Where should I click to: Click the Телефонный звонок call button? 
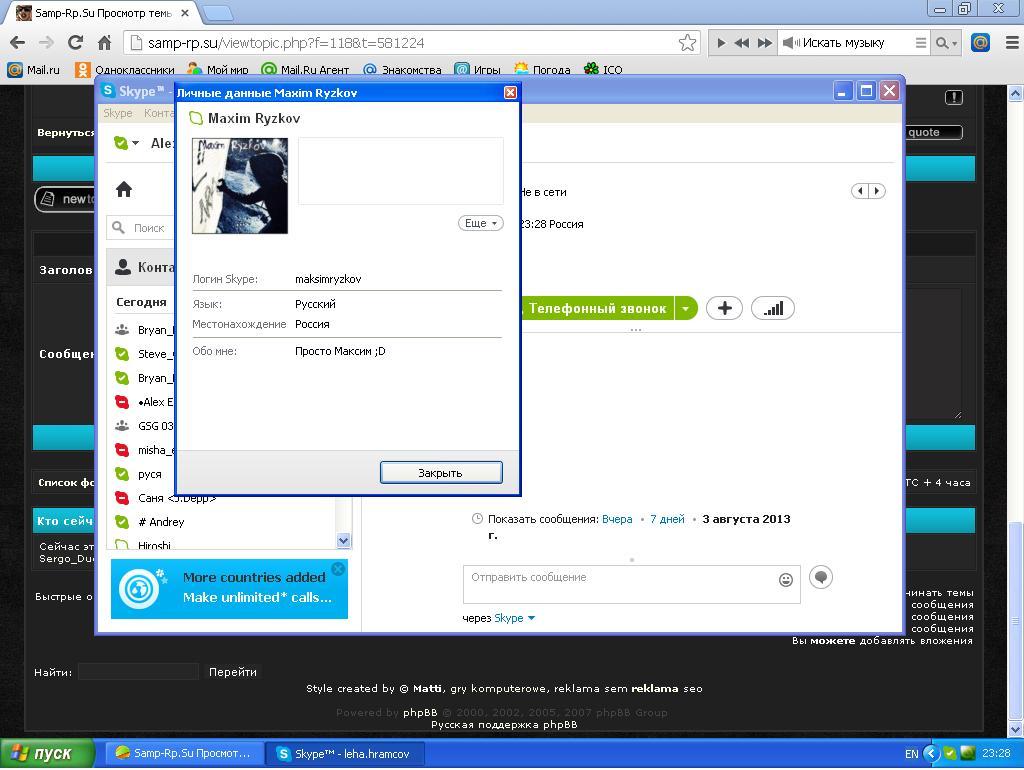(x=596, y=308)
